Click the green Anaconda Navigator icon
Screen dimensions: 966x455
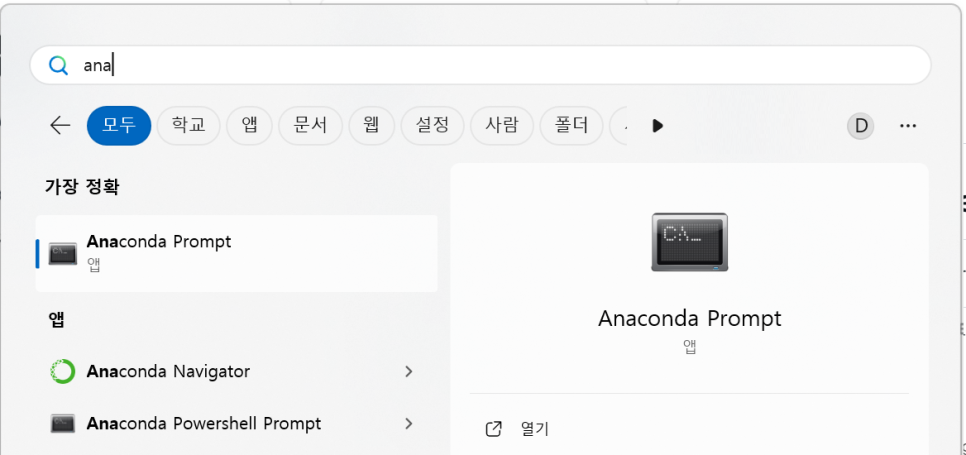pos(63,371)
